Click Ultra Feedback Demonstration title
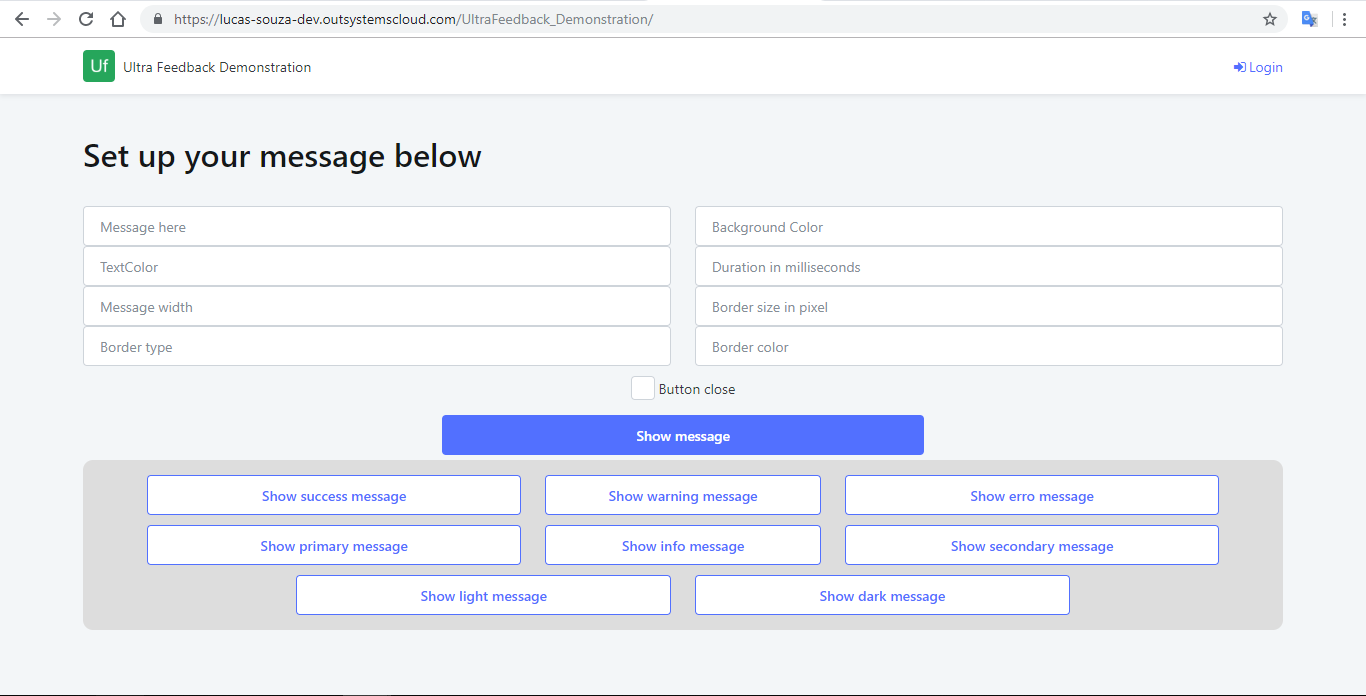 click(x=217, y=67)
